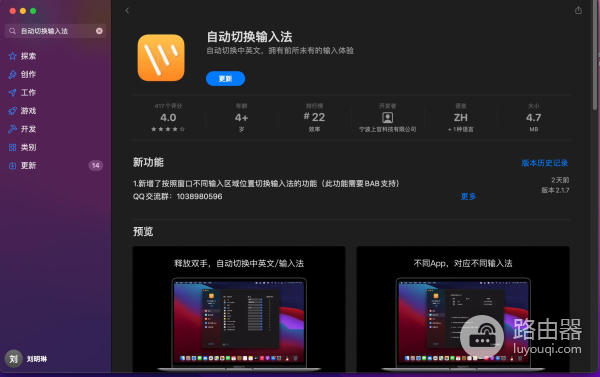Image resolution: width=600 pixels, height=377 pixels.
Task: Click the green window zoom button
Action: [x=33, y=11]
